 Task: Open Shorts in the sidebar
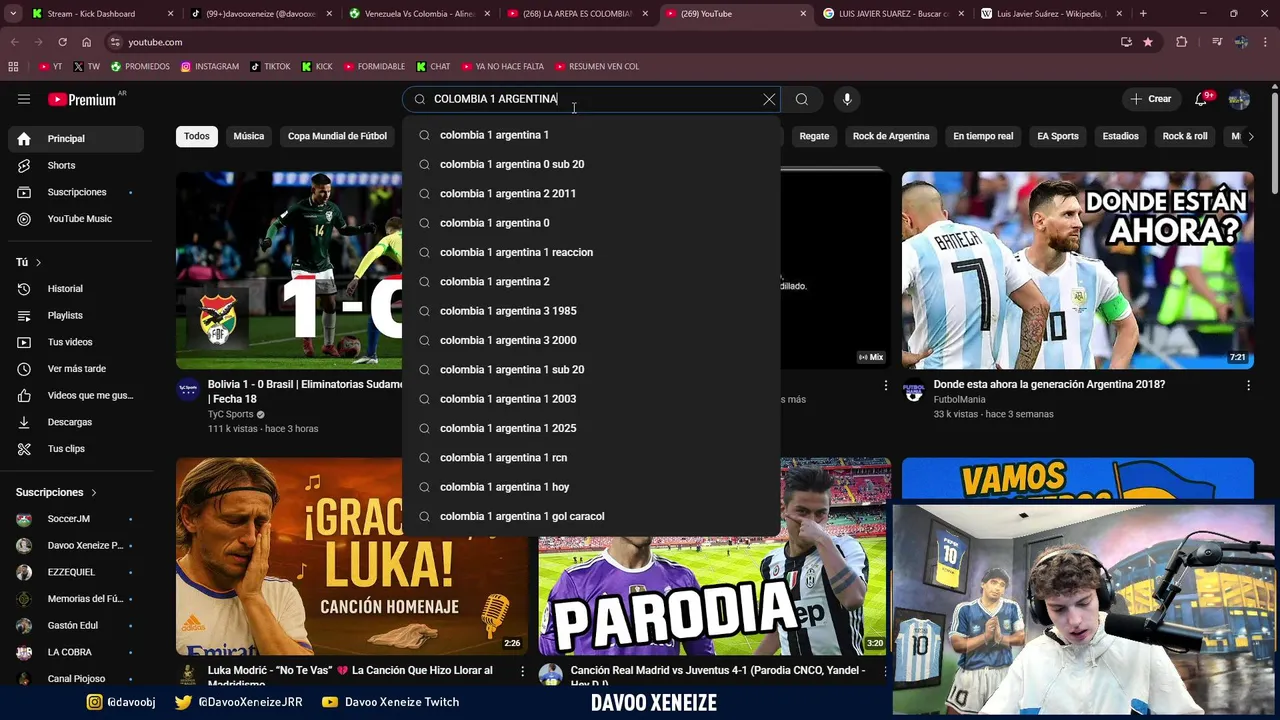(76, 165)
